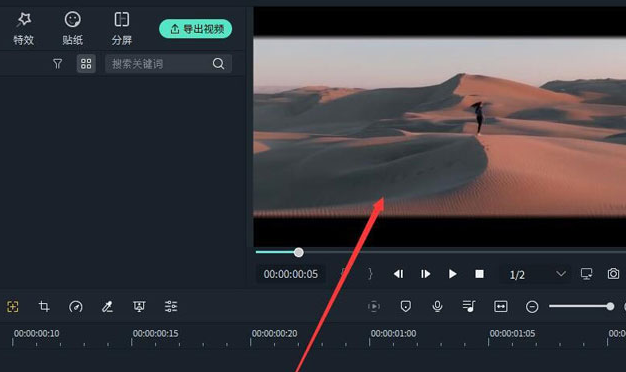Open the 1/2 preview quality dropdown
This screenshot has height=372, width=626.
pyautogui.click(x=537, y=274)
